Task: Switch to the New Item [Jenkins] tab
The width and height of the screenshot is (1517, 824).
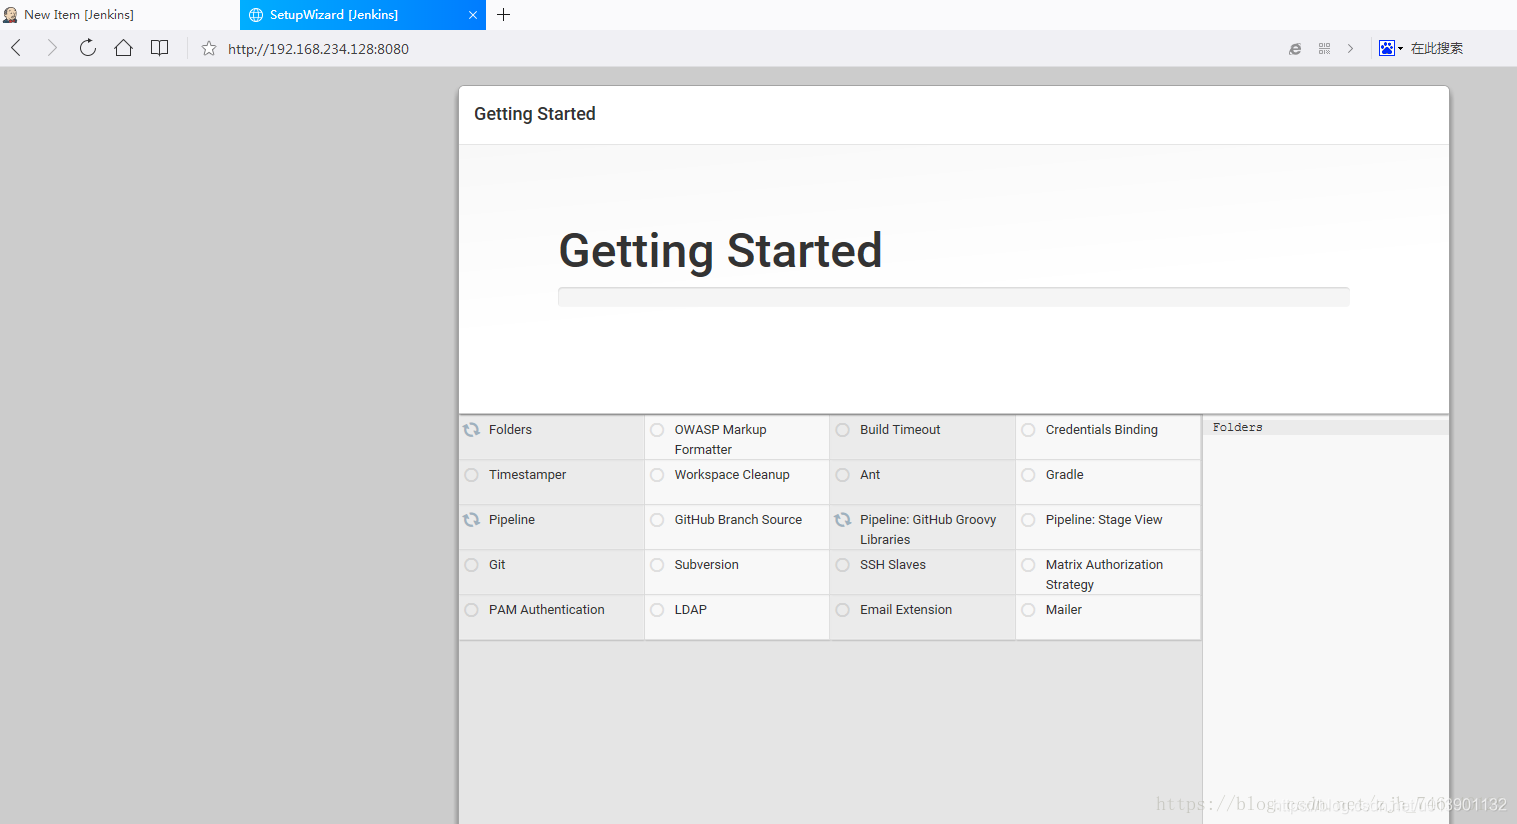Action: click(x=120, y=15)
